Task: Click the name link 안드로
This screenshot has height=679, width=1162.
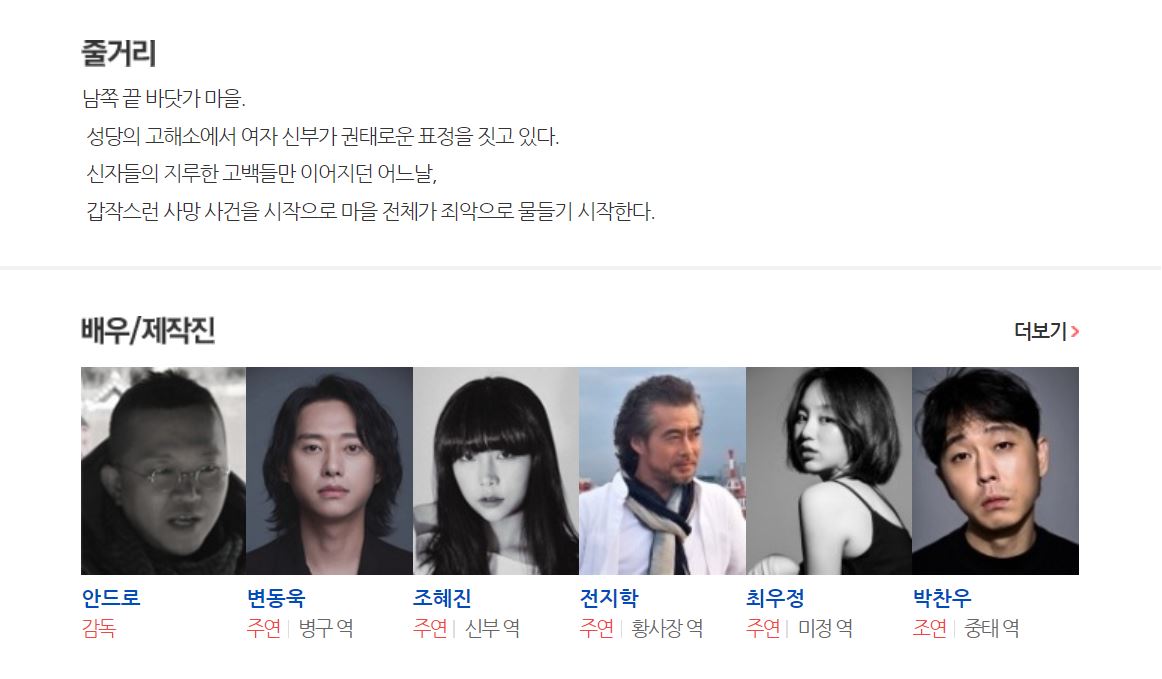Action: point(110,597)
